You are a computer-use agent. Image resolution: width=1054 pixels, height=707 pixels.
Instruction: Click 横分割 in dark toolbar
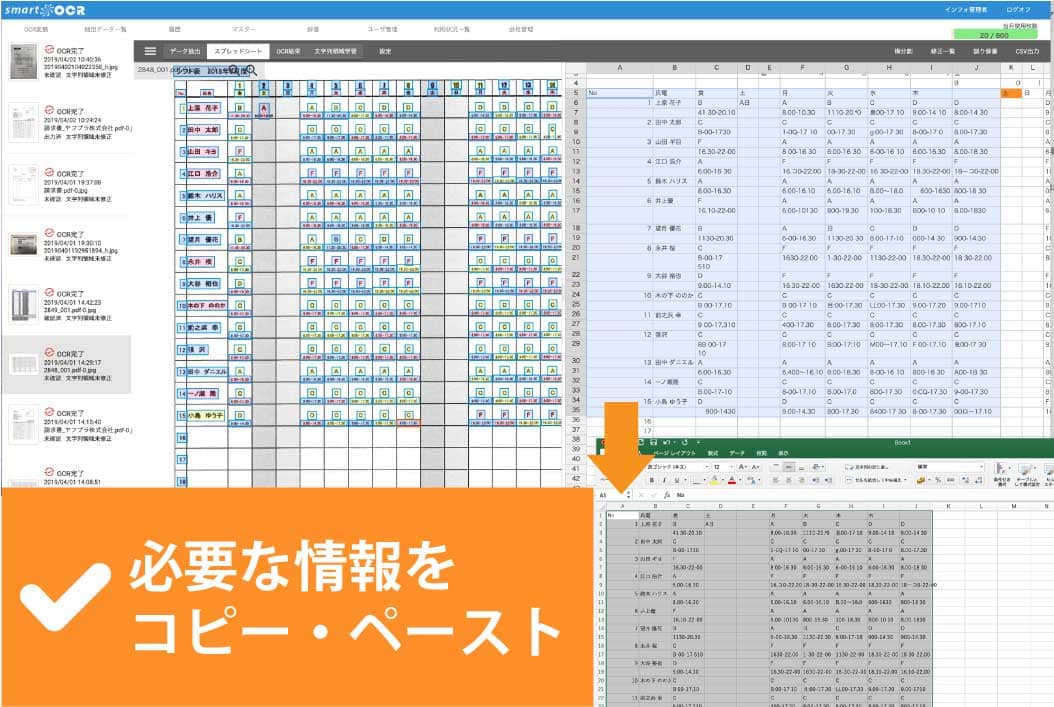click(x=903, y=51)
